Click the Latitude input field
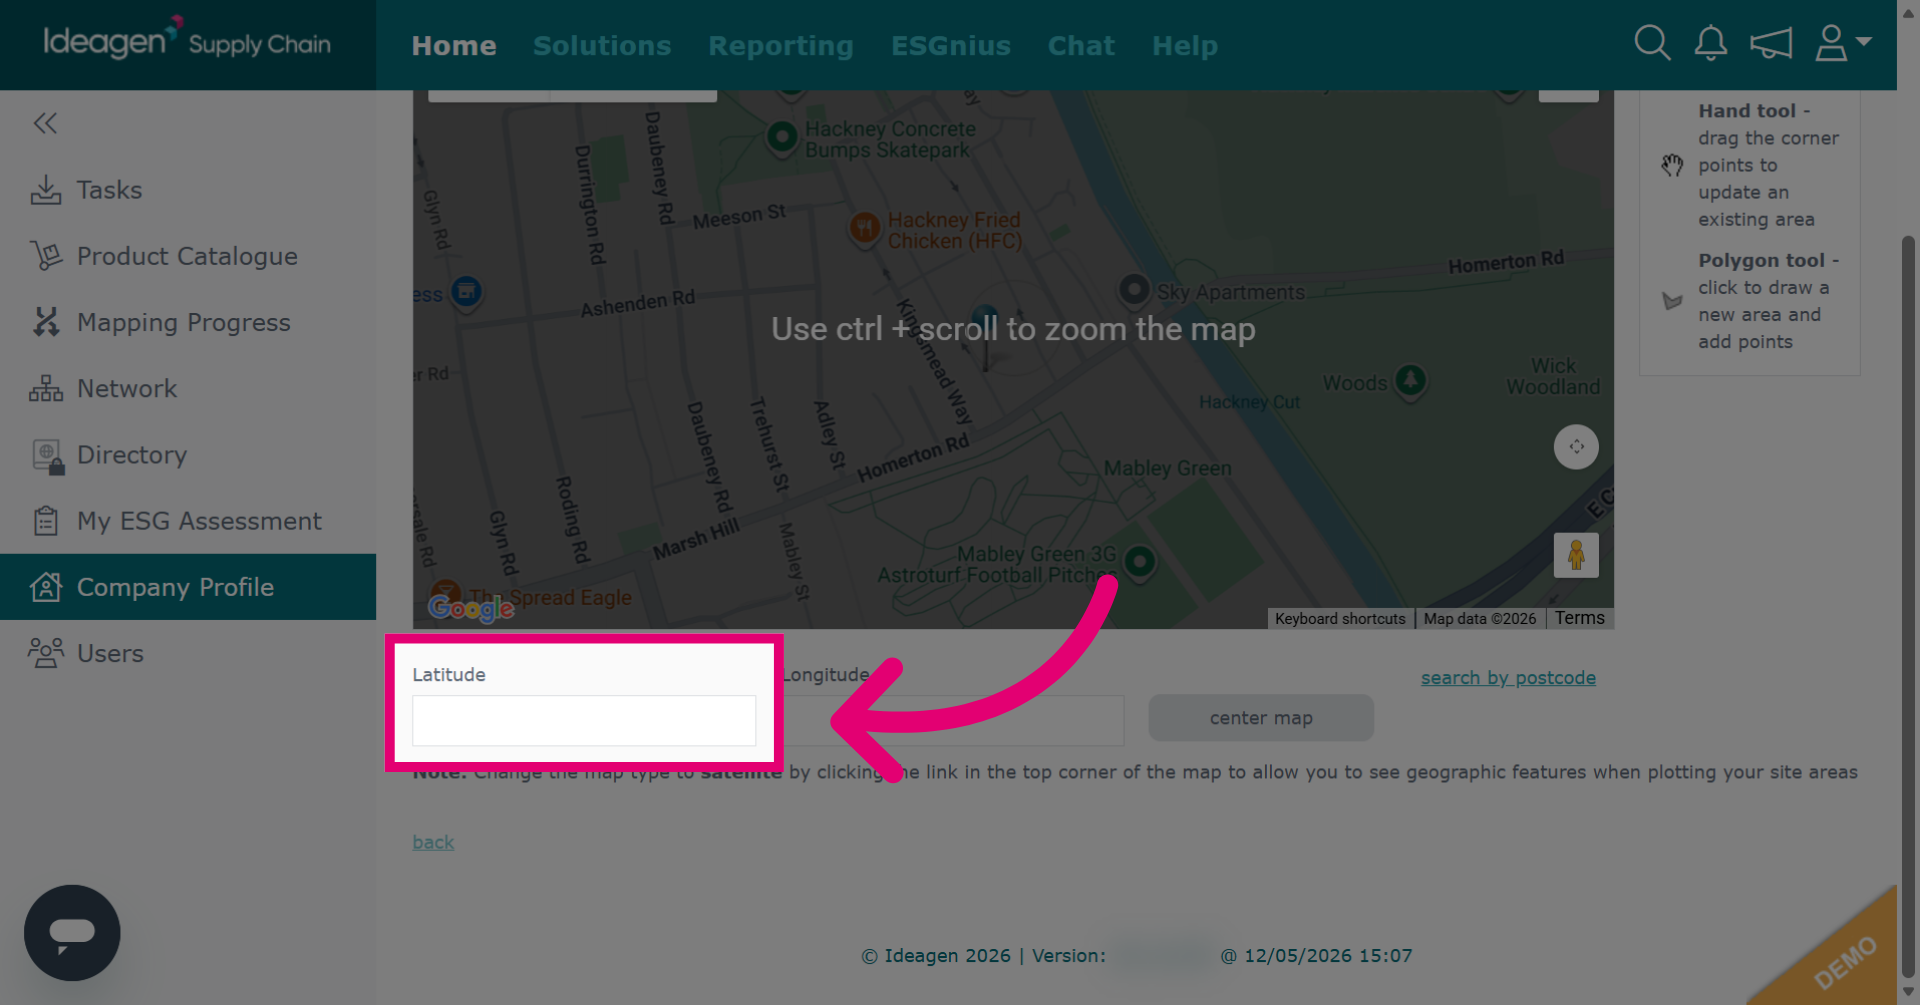 pyautogui.click(x=584, y=720)
